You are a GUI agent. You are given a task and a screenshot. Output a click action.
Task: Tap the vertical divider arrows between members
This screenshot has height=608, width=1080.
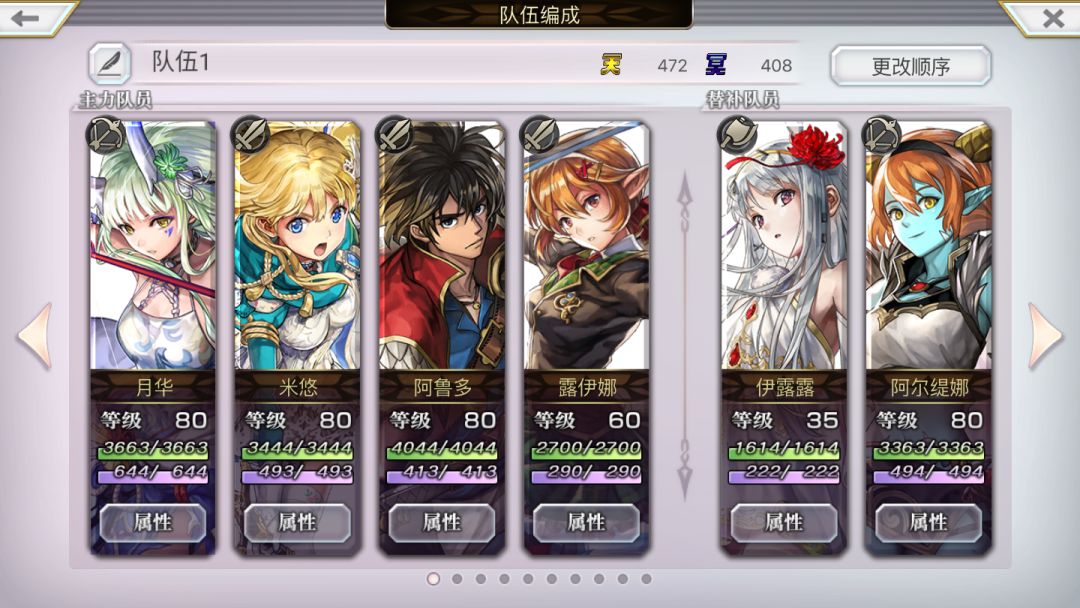coord(685,335)
